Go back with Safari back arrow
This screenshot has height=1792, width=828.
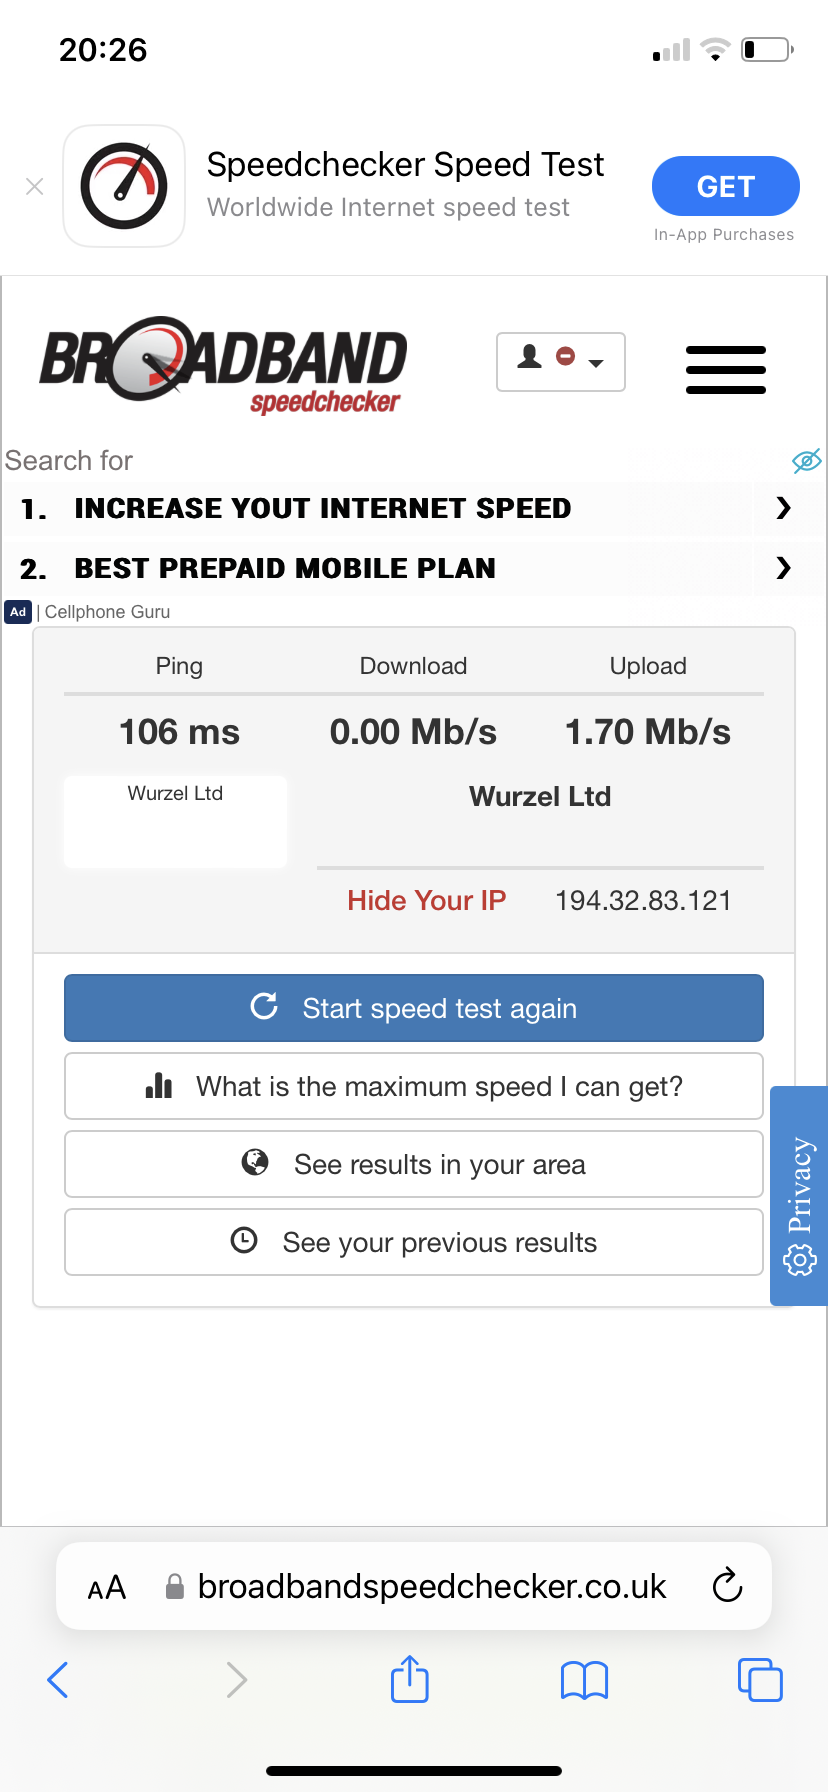point(58,1680)
